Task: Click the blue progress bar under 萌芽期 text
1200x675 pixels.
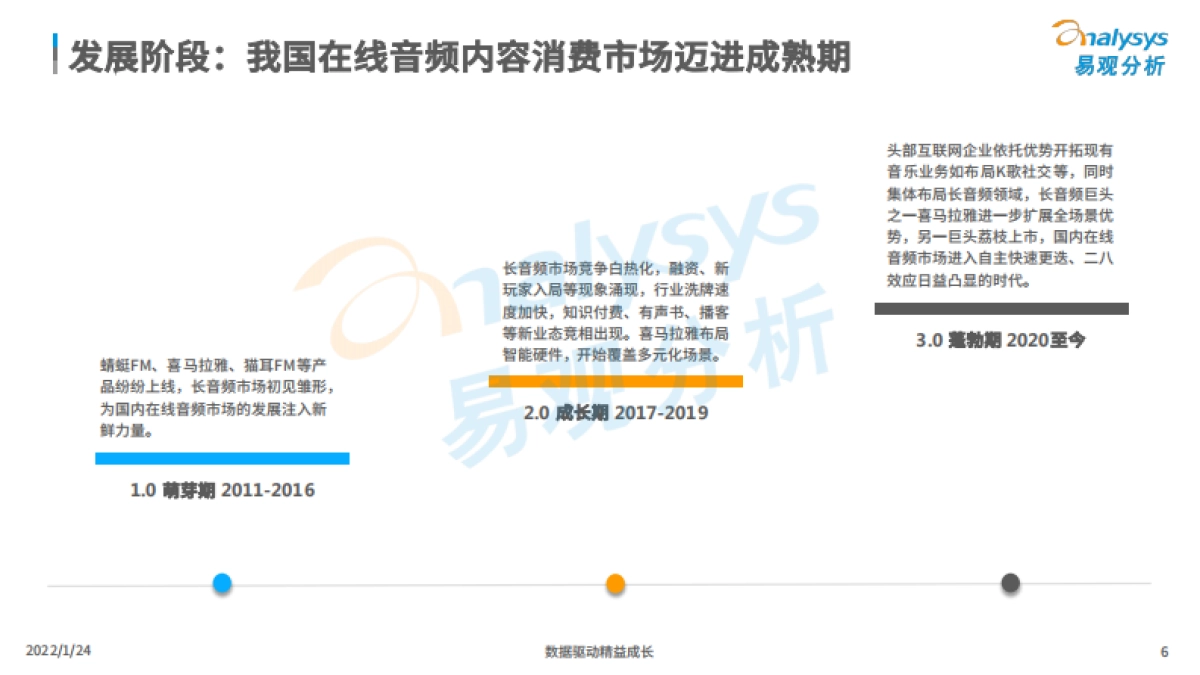Action: (x=222, y=459)
